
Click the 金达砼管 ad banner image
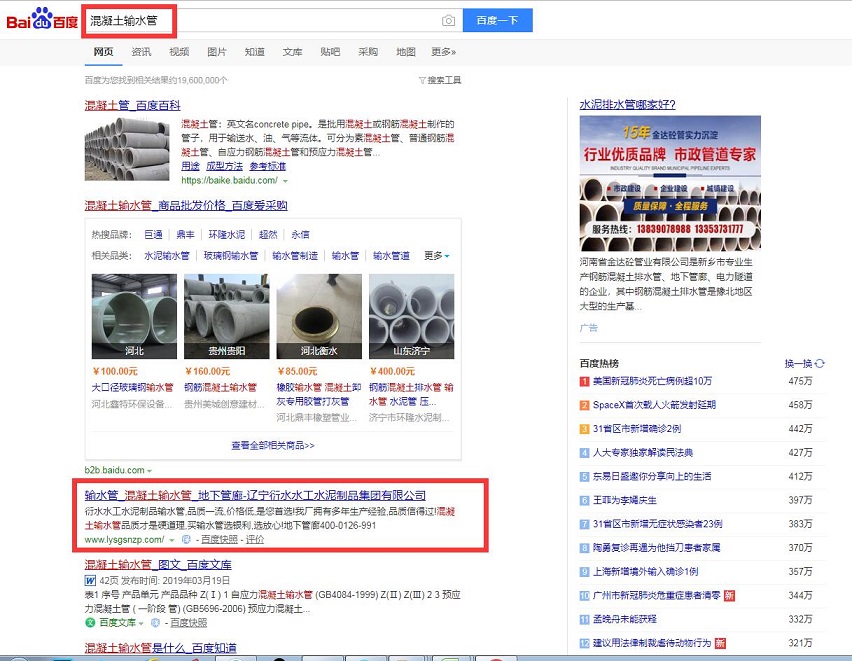click(670, 183)
